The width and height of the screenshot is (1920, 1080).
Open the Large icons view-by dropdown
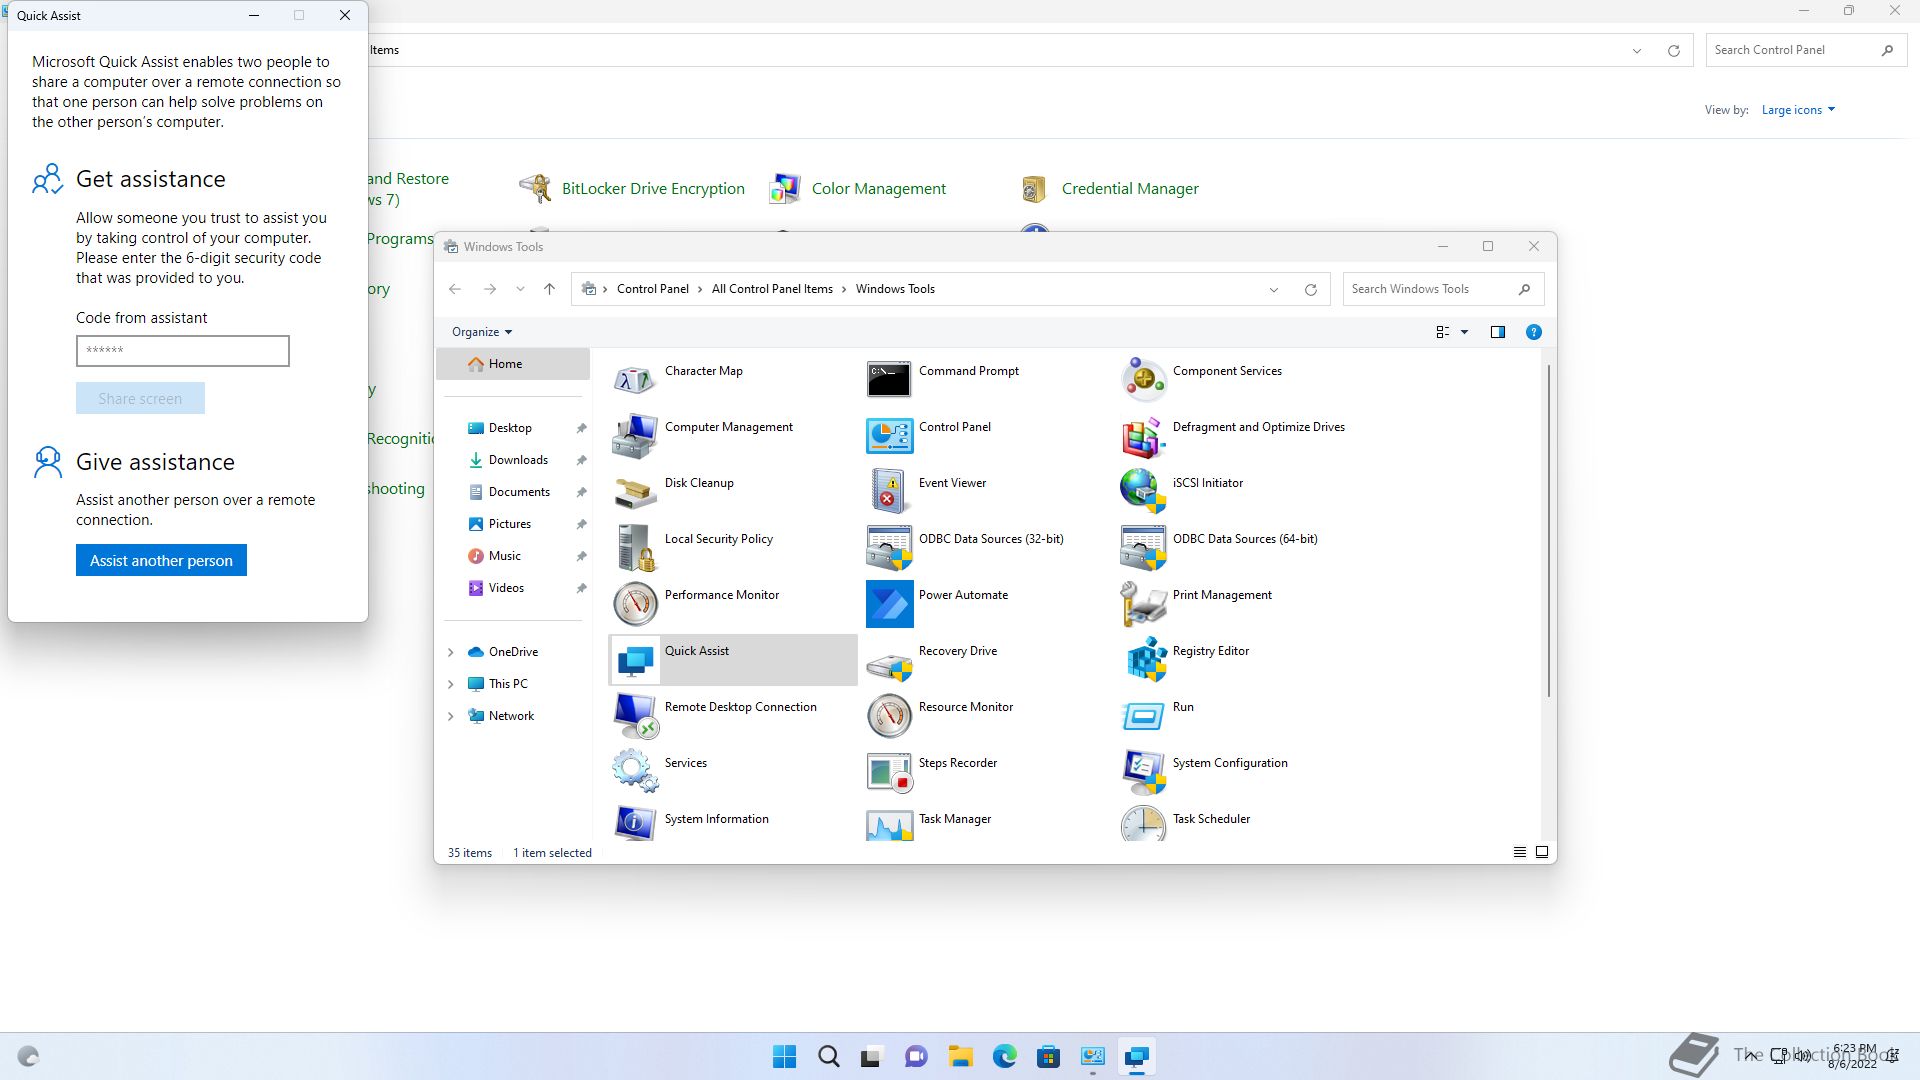coord(1798,110)
